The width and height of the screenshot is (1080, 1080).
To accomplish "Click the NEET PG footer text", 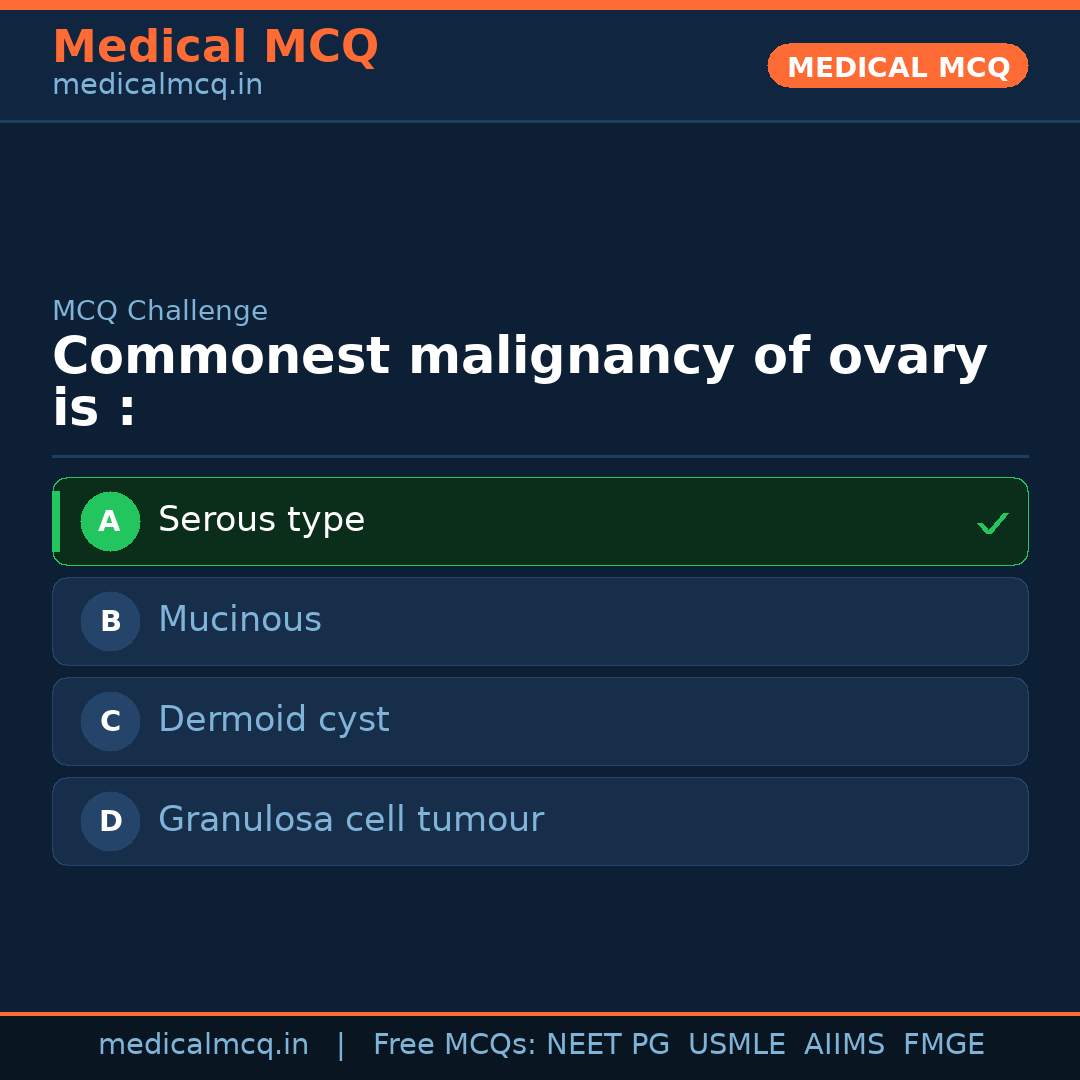I will click(x=607, y=1043).
